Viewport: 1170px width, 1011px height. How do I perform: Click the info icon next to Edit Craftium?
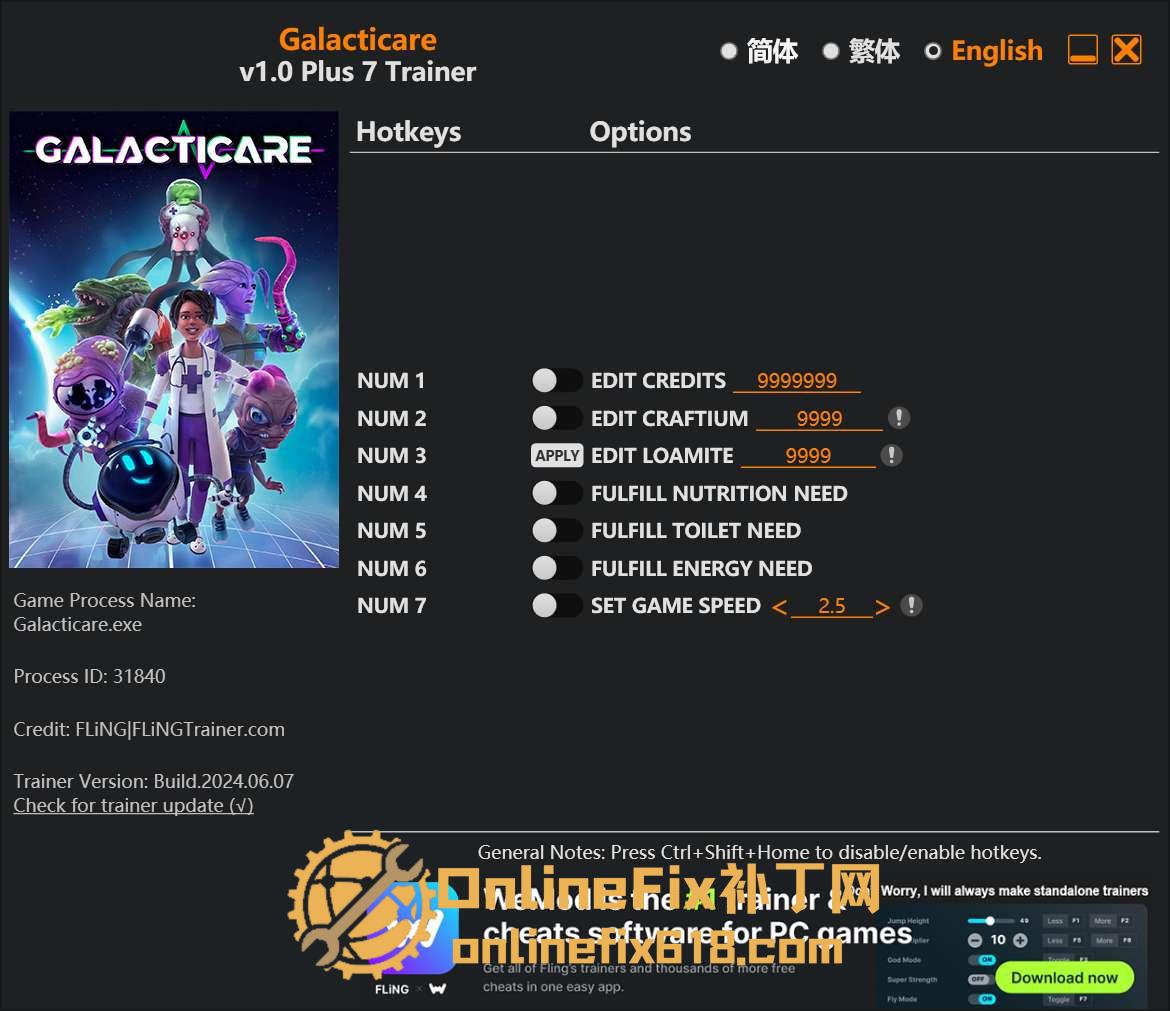(899, 418)
